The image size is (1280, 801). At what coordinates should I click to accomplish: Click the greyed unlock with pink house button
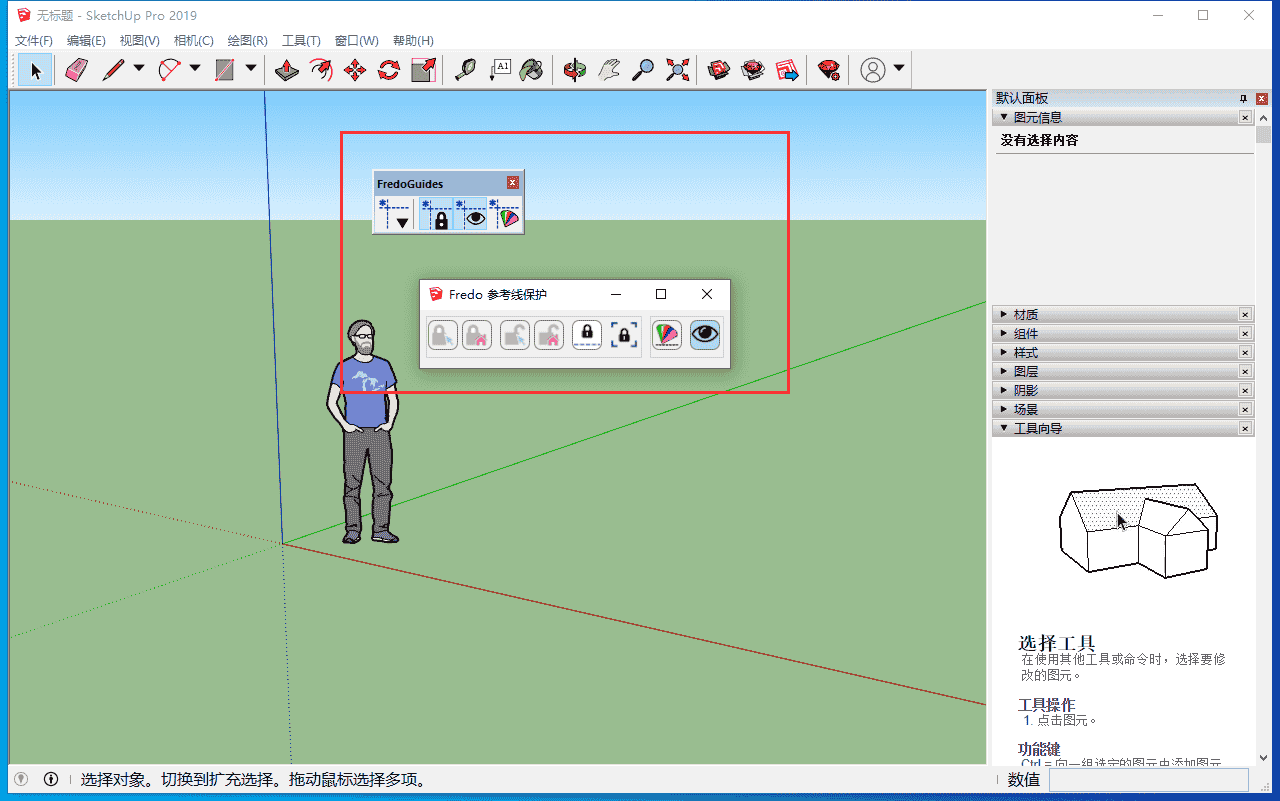click(549, 334)
